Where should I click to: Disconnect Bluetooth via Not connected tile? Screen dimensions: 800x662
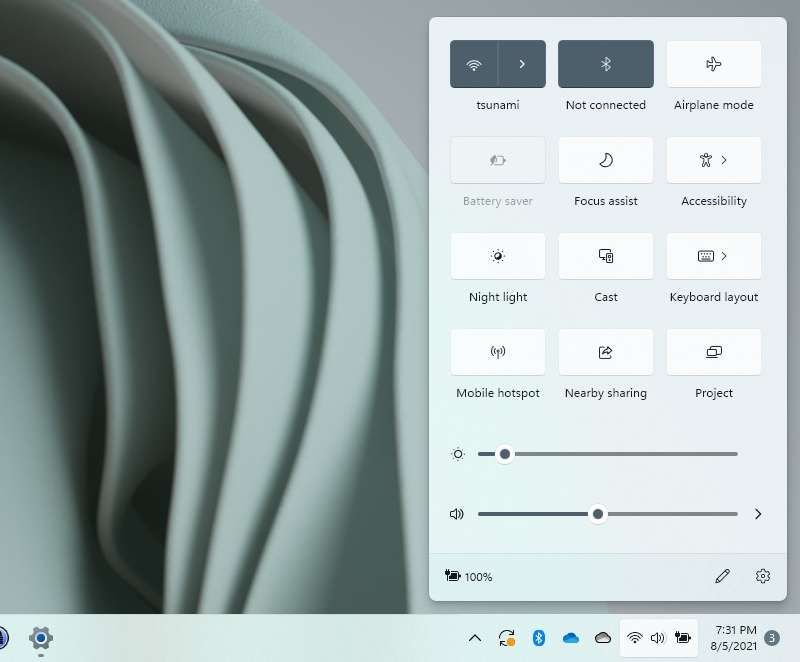coord(606,63)
